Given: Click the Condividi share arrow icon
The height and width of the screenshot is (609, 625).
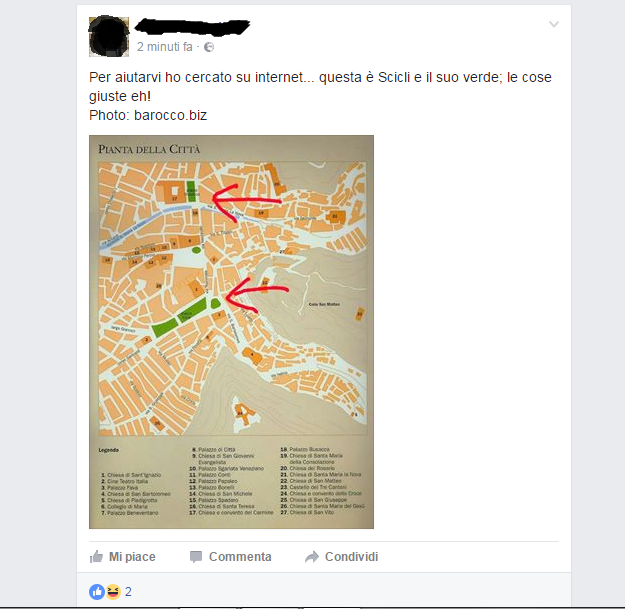Looking at the screenshot, I should (x=312, y=556).
